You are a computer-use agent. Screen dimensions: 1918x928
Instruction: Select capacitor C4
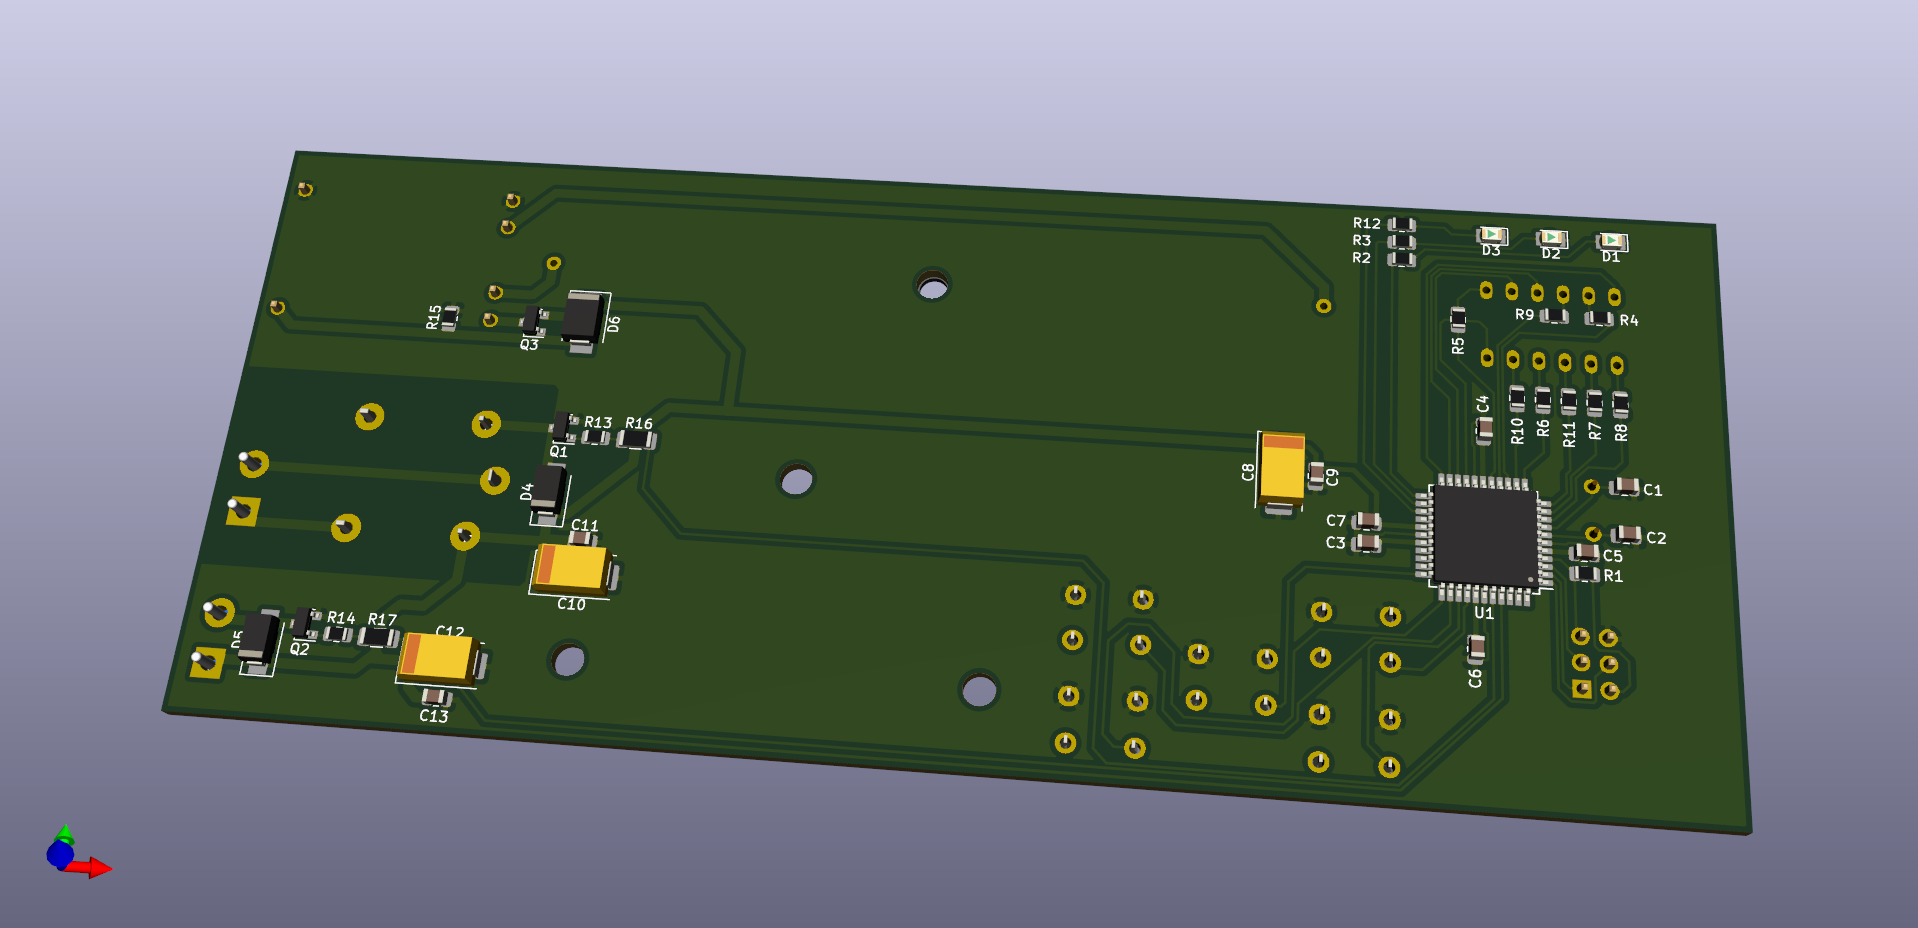coord(1485,430)
